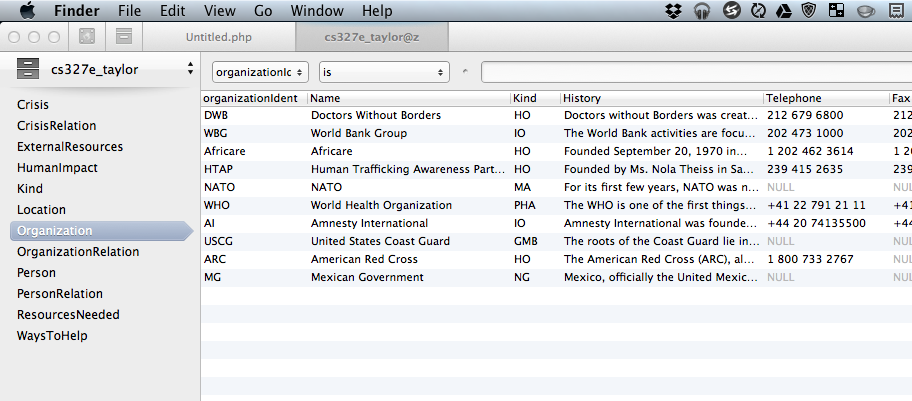Viewport: 912px width, 401px height.
Task: Click the receipt-shaped icon in menu bar
Action: click(896, 10)
